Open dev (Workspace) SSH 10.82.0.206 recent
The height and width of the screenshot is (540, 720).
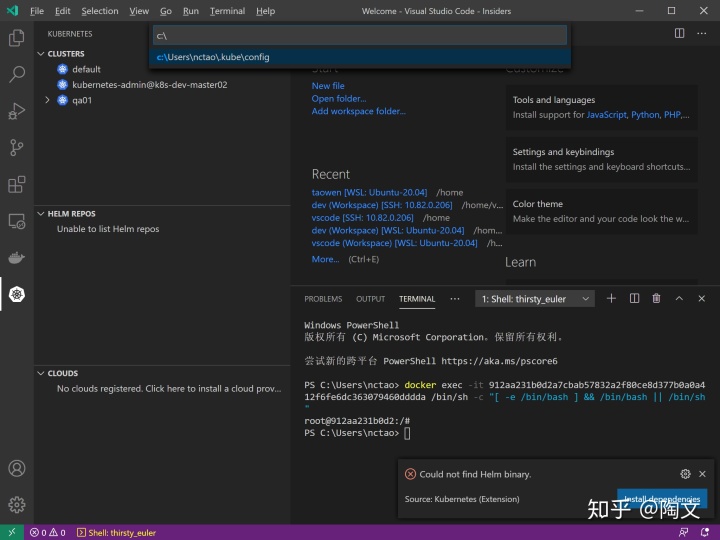click(382, 205)
